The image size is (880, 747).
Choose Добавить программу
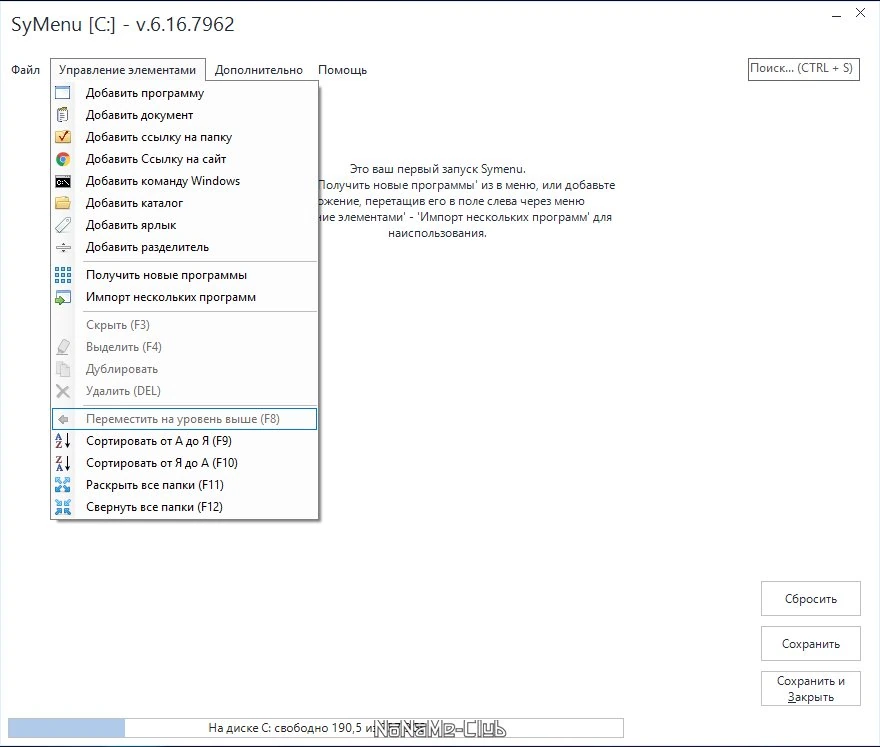point(184,93)
